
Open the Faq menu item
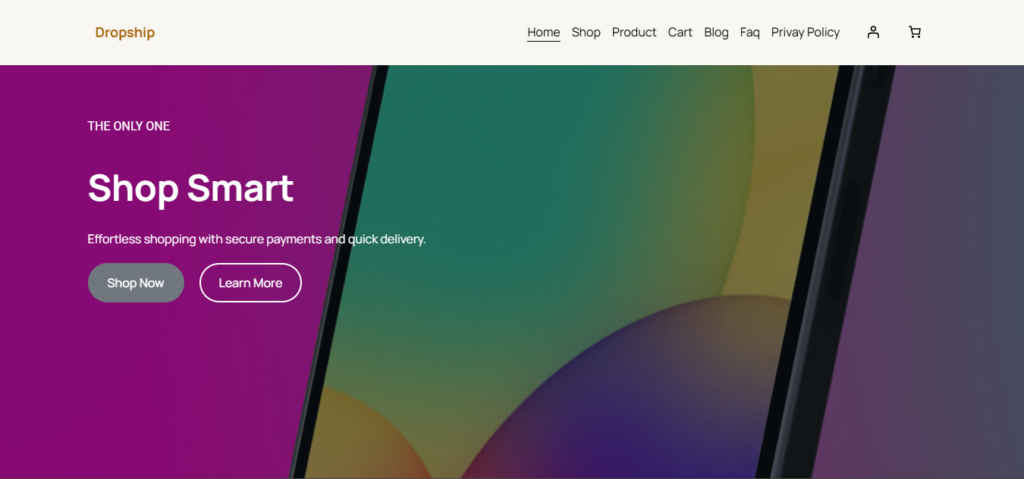pos(750,32)
